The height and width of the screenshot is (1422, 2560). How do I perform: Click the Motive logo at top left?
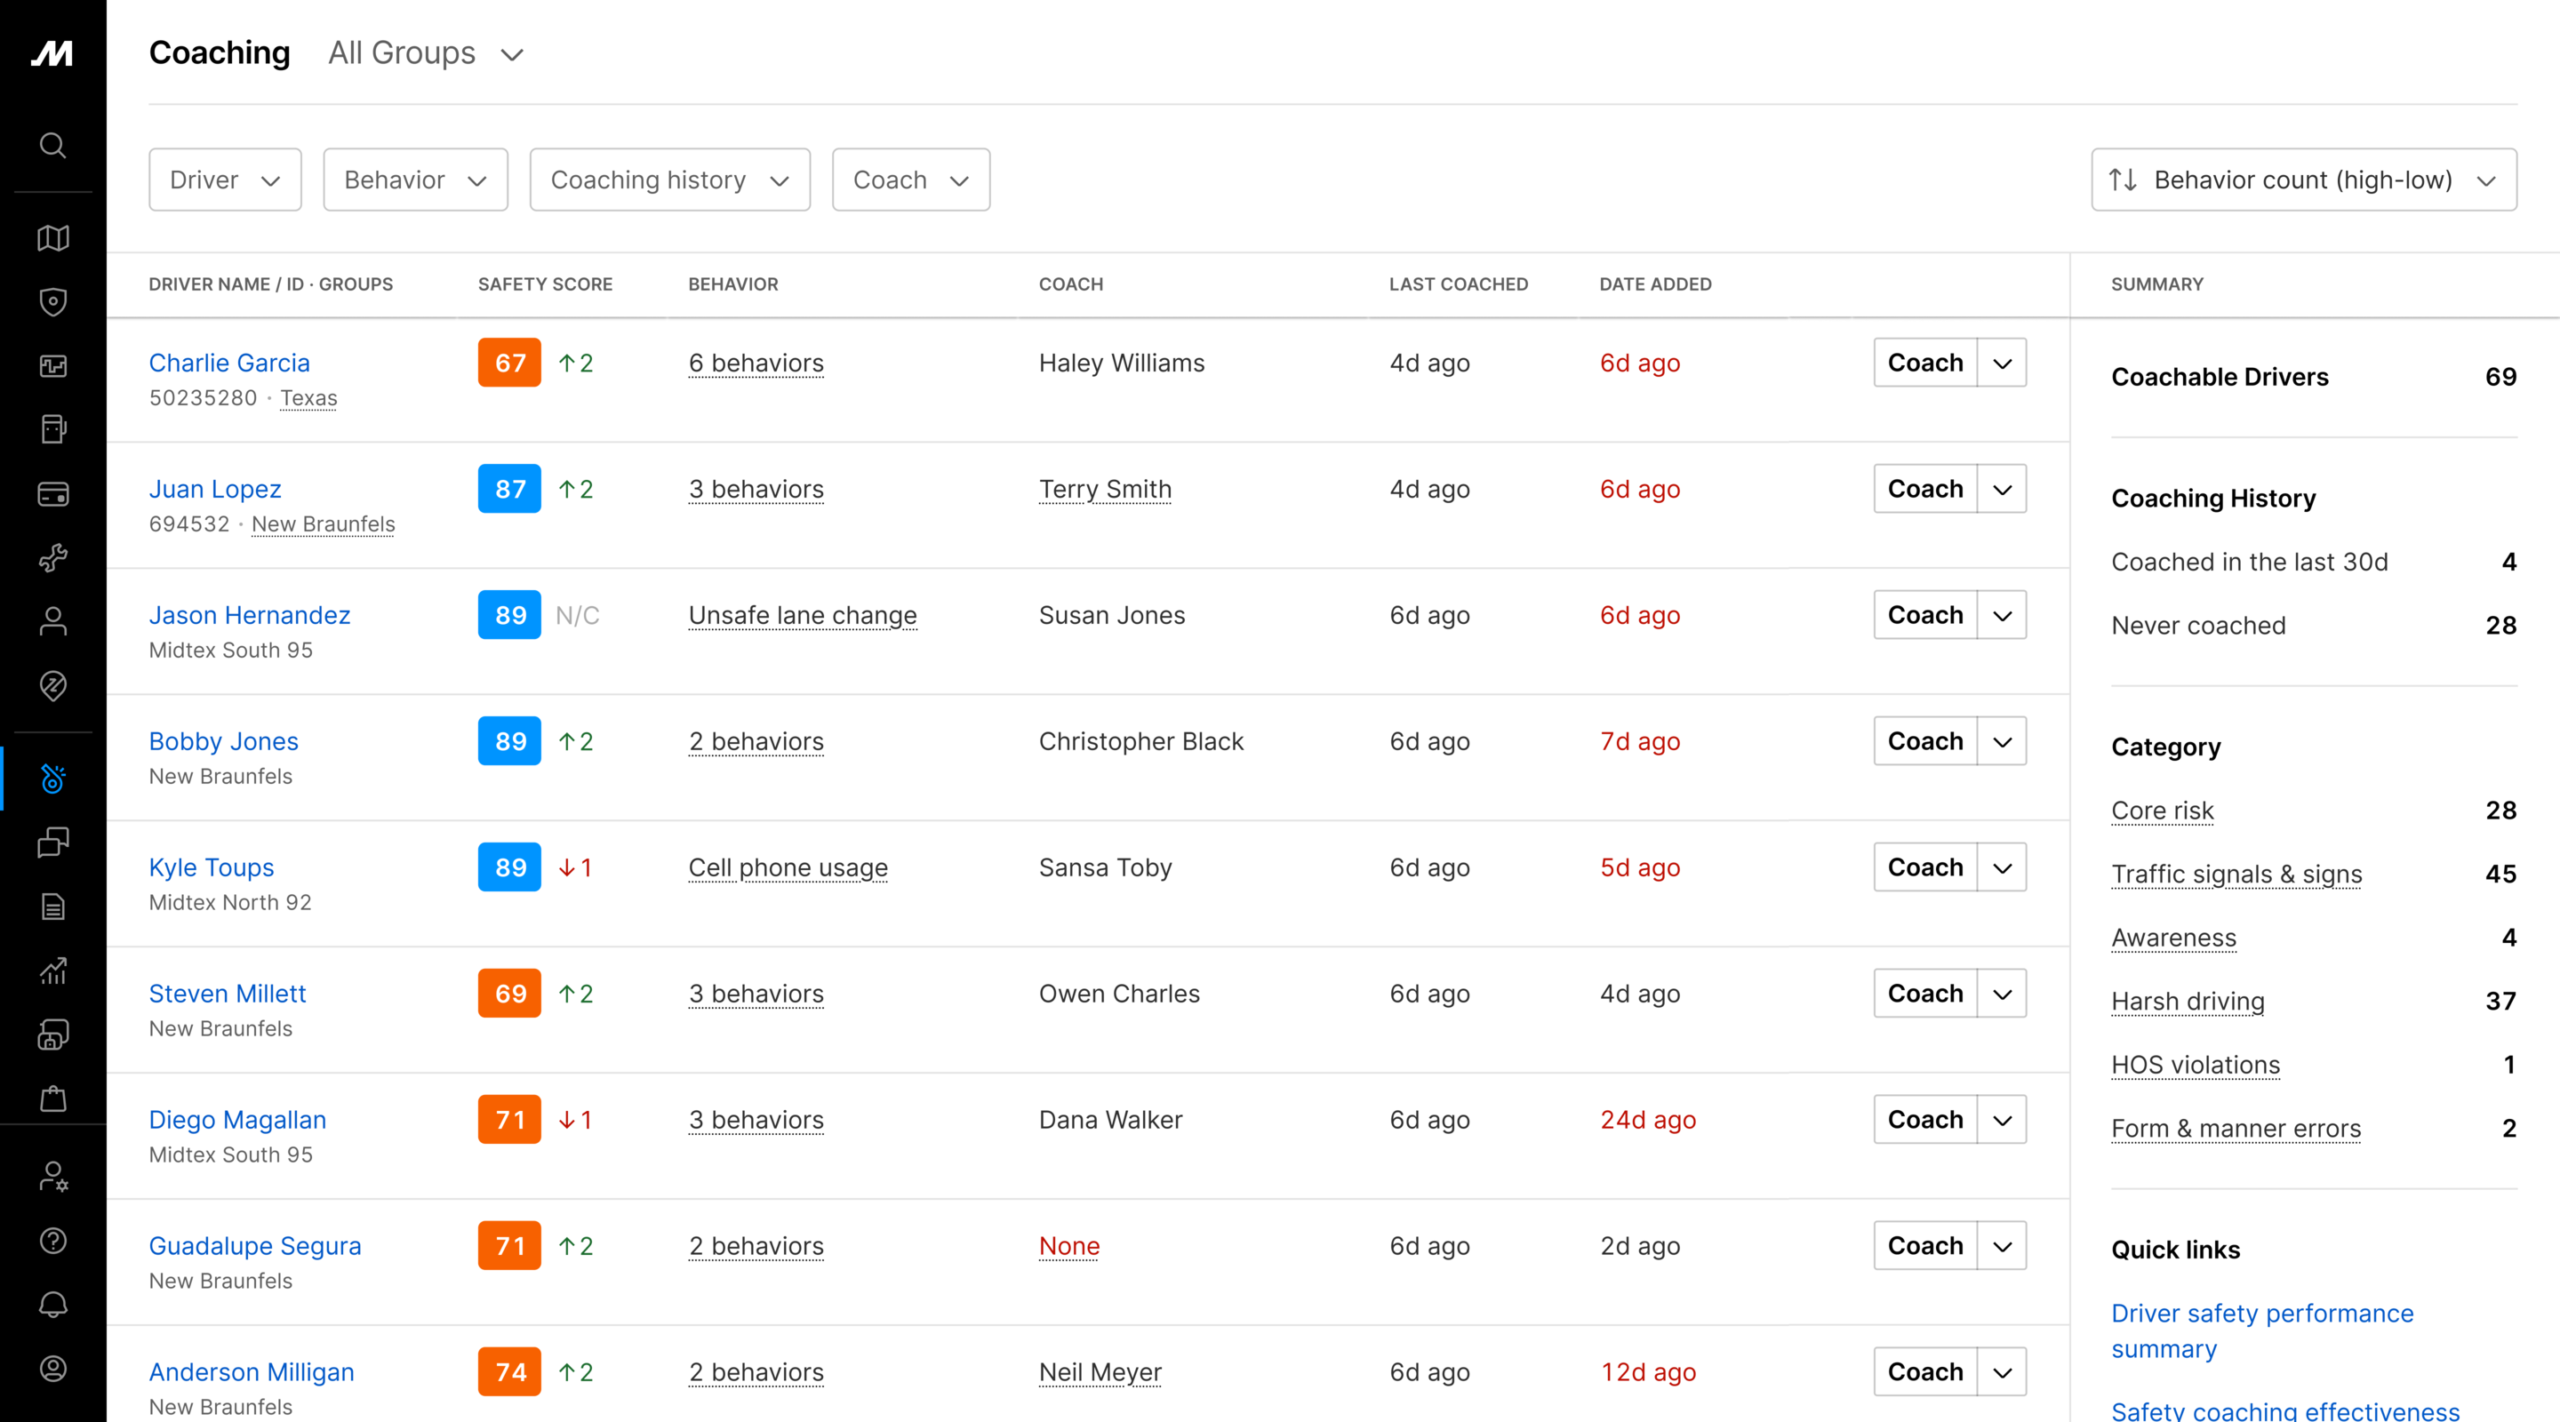52,53
